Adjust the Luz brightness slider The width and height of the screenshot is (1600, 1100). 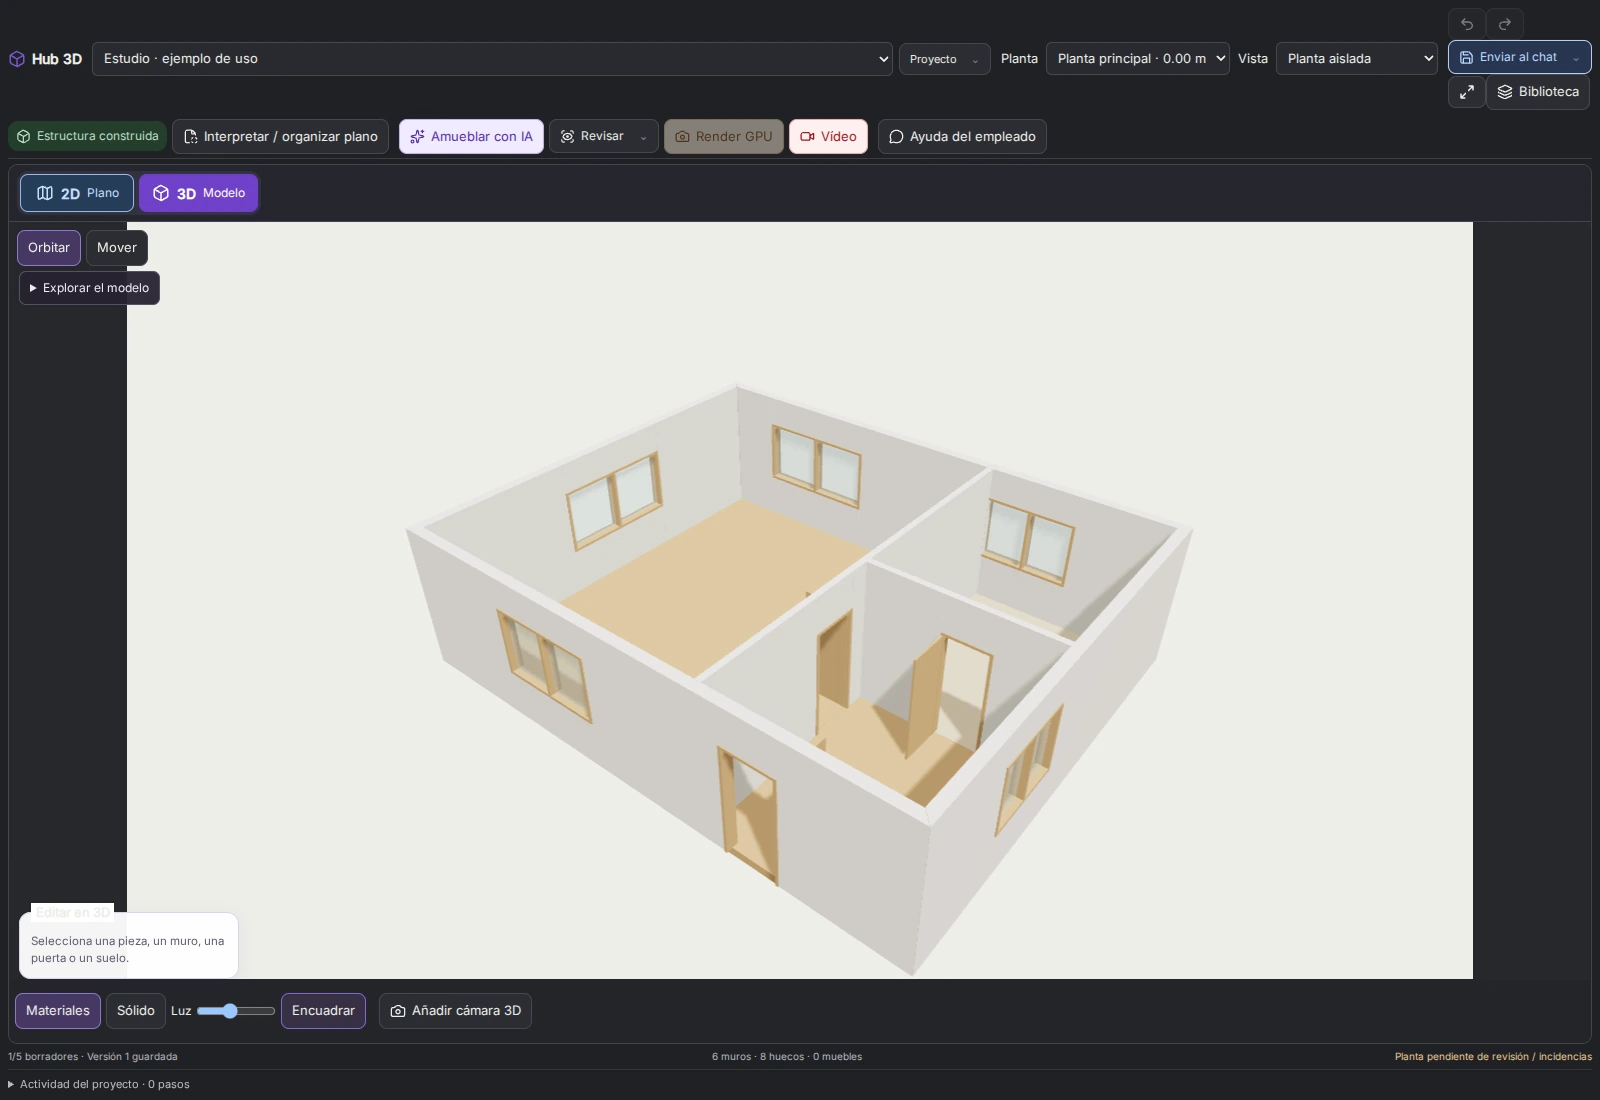[236, 1011]
